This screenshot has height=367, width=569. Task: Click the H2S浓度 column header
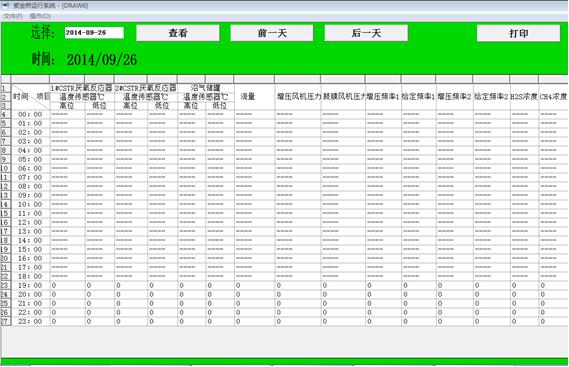click(x=524, y=97)
